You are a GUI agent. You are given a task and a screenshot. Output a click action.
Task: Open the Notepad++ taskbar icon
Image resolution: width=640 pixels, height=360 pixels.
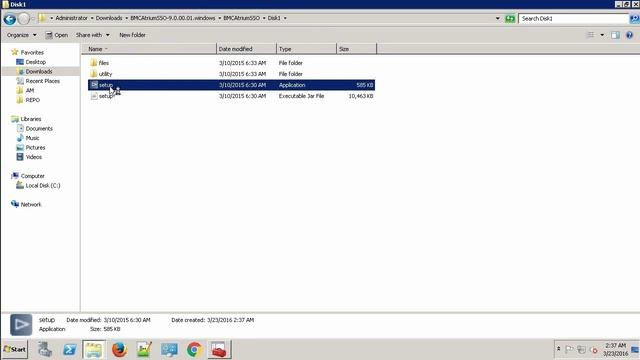tap(144, 350)
